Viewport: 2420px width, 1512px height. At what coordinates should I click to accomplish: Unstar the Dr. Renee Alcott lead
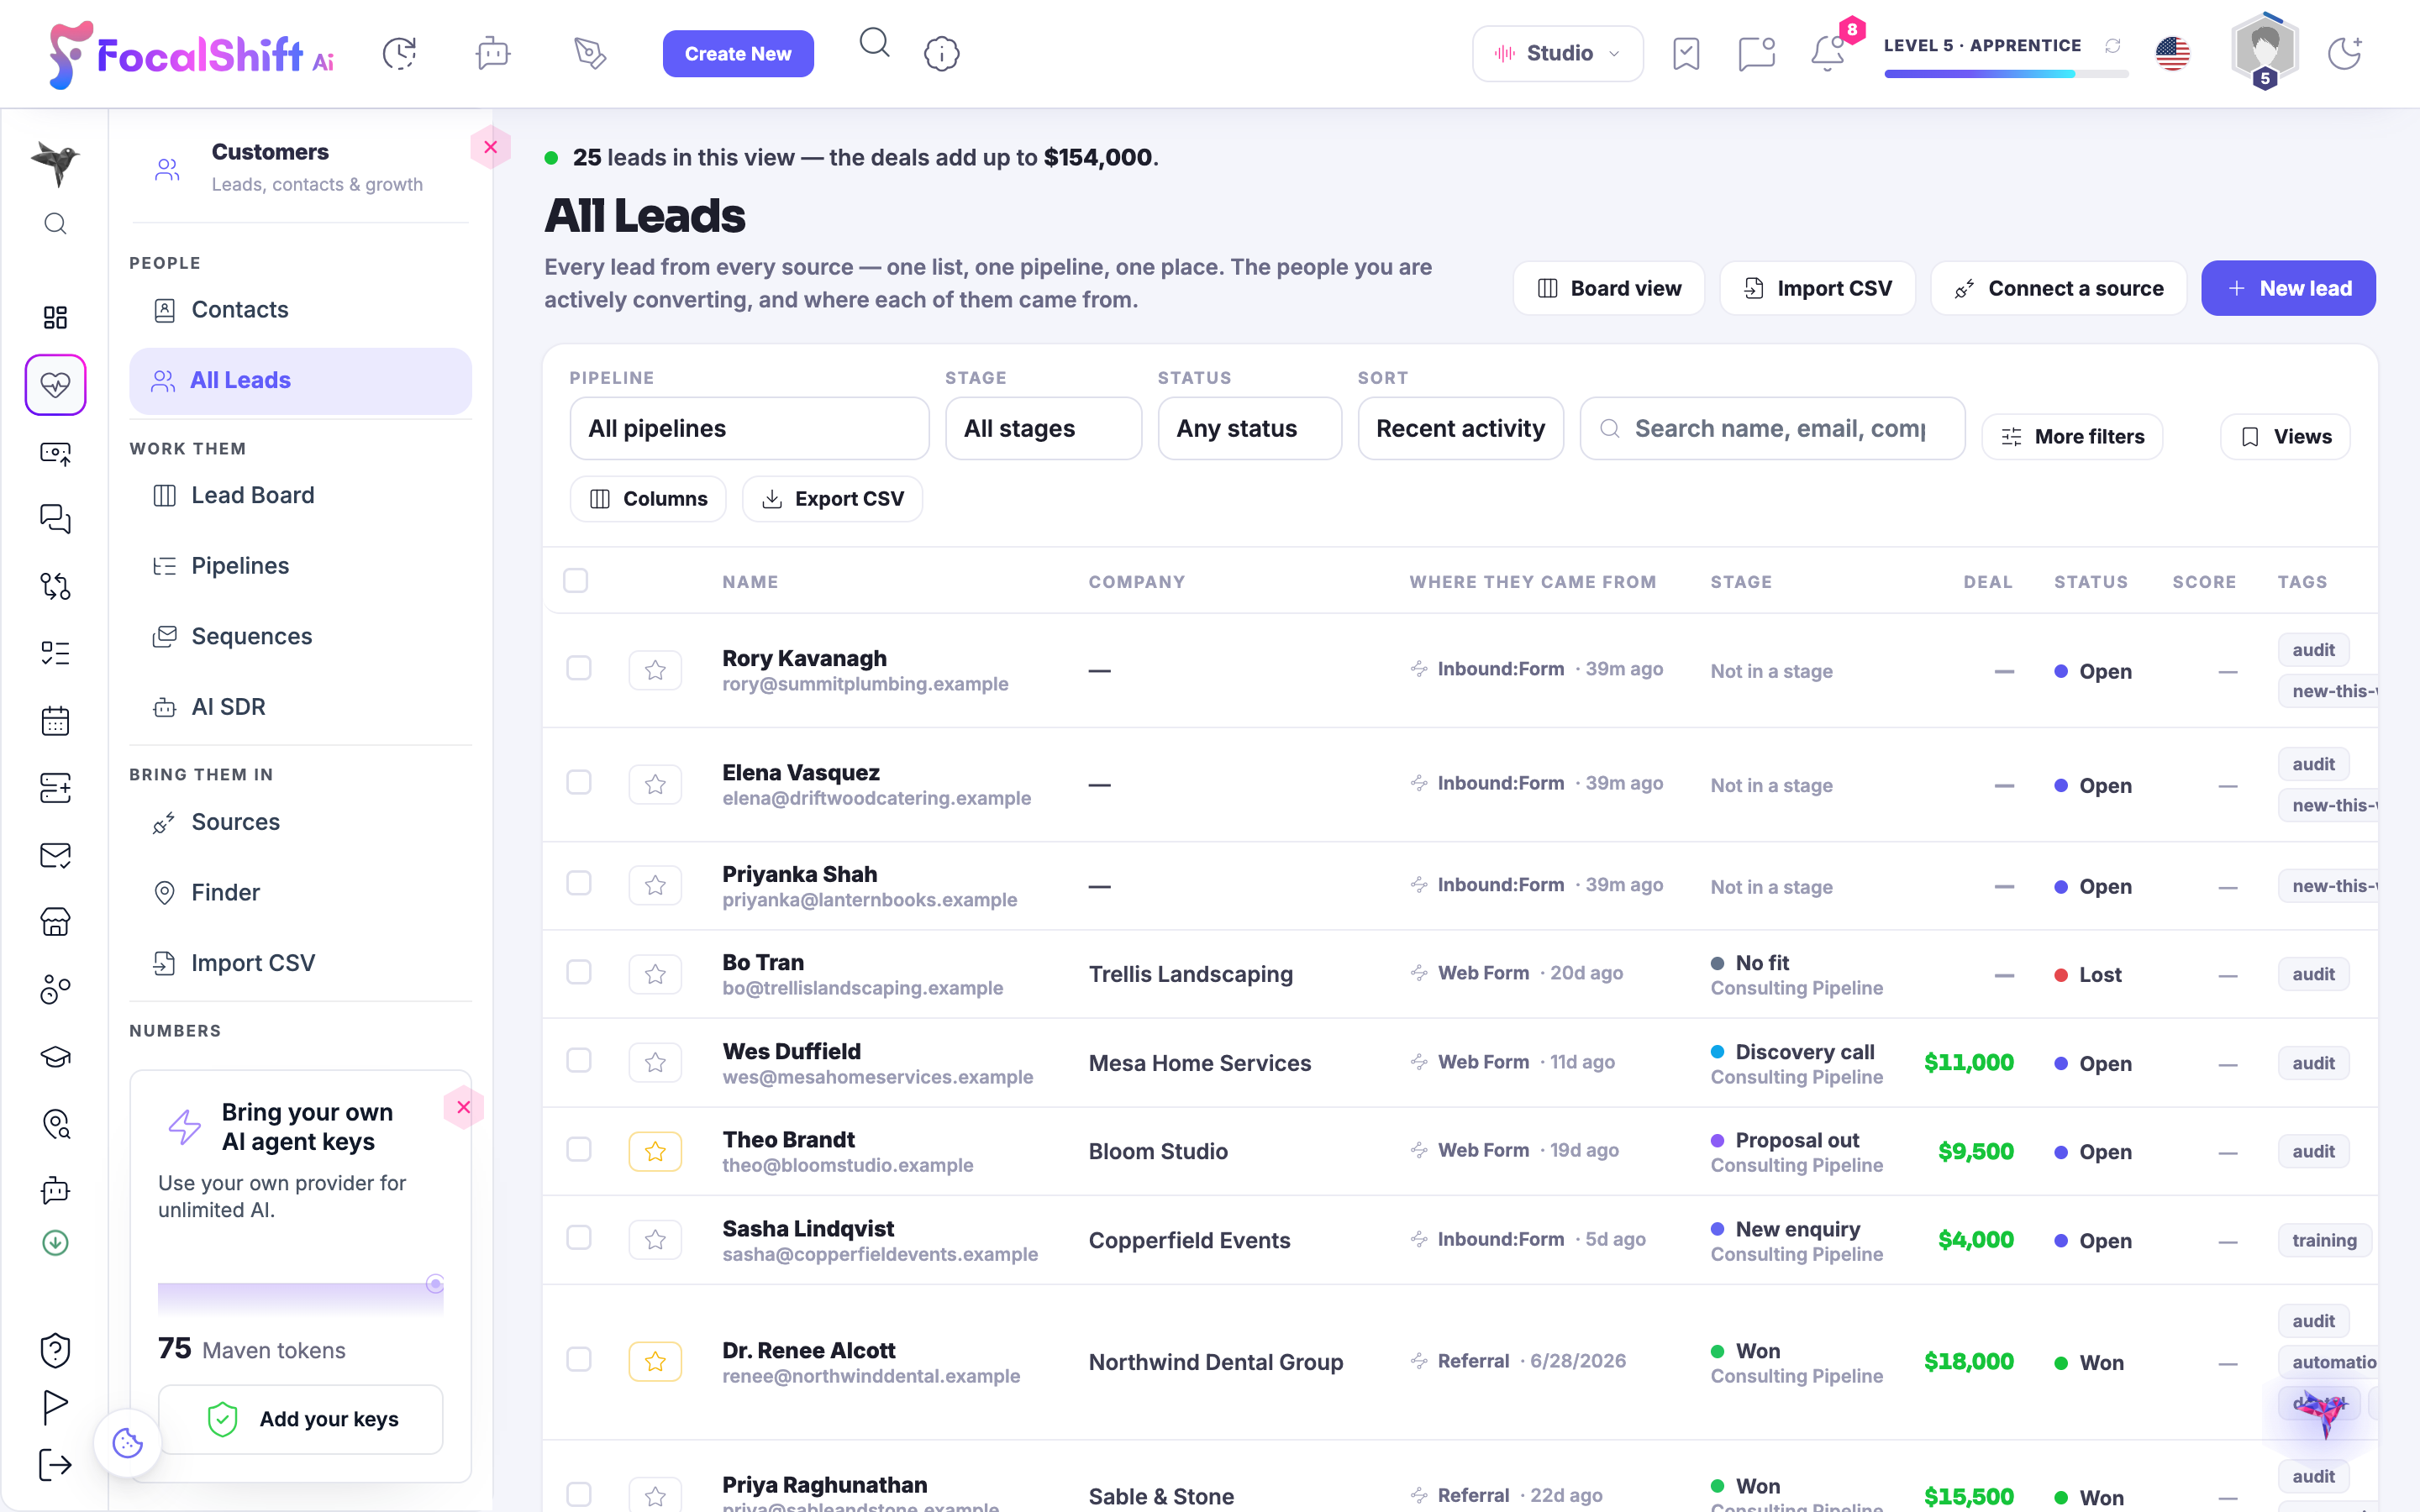(655, 1361)
